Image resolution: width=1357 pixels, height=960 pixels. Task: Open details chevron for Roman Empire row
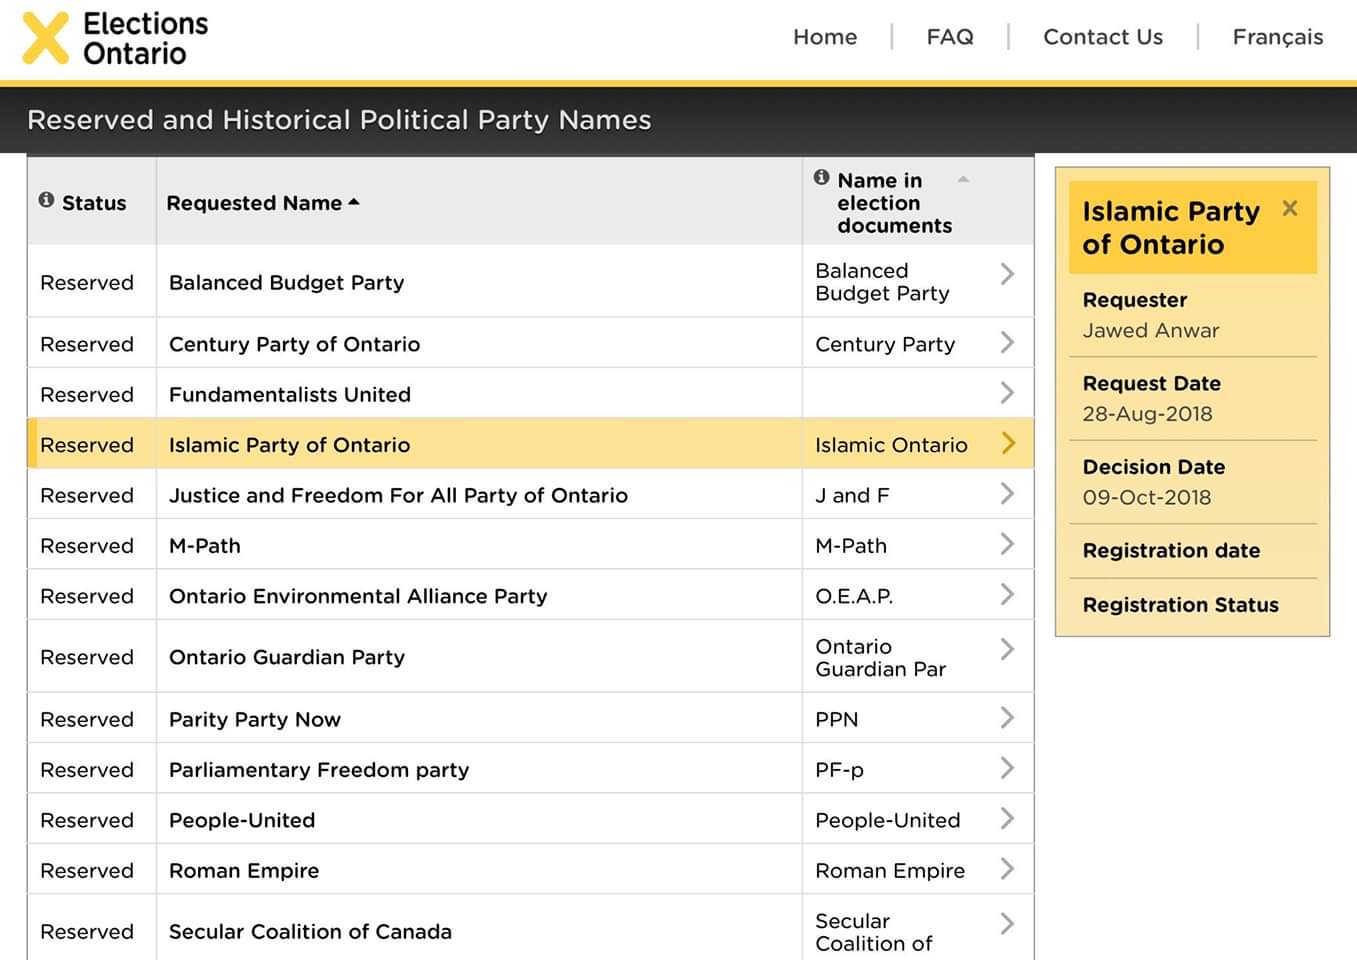(x=1007, y=869)
